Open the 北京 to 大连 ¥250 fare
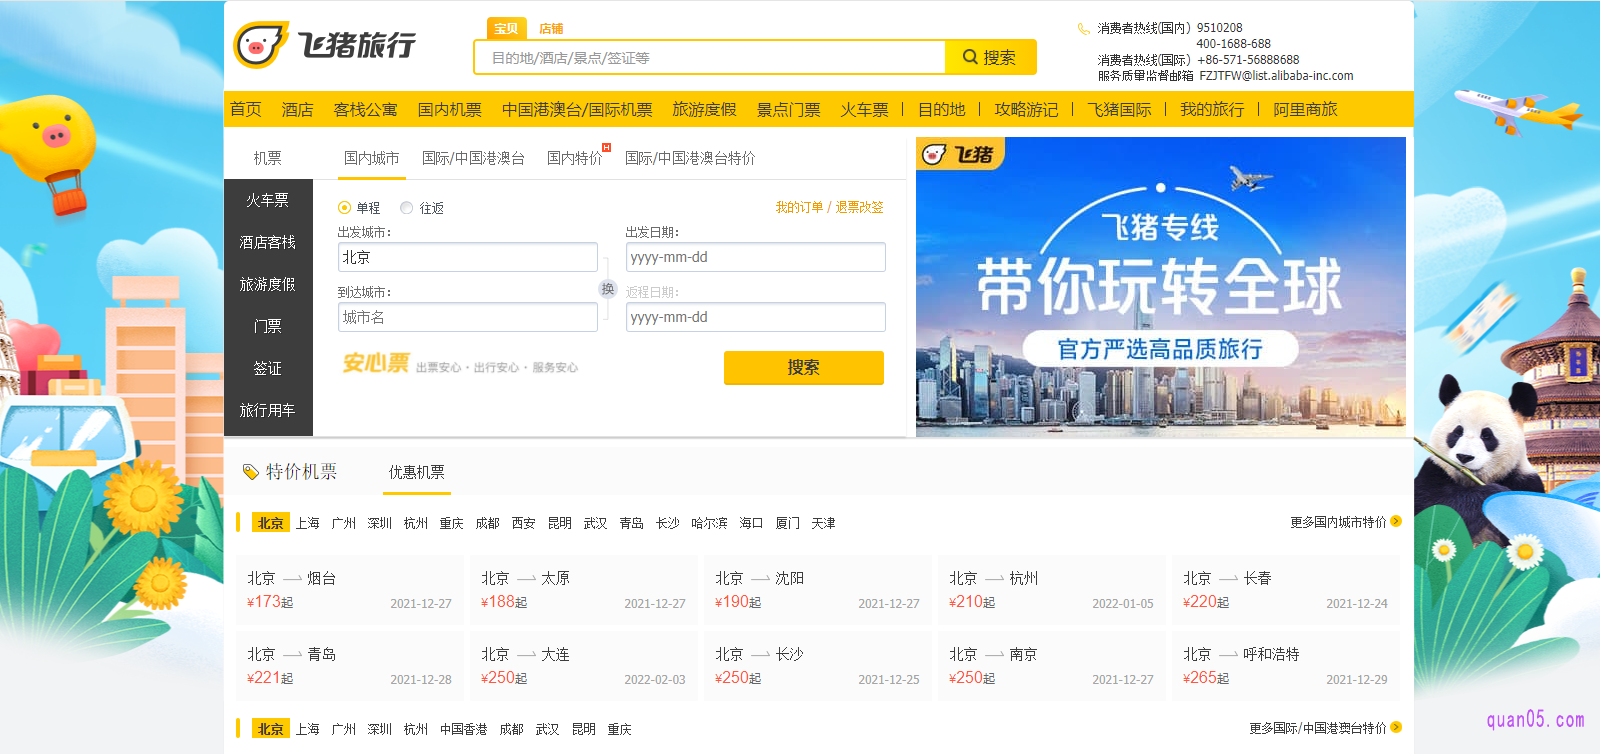Screen dimensions: 1600x754 [x=584, y=666]
